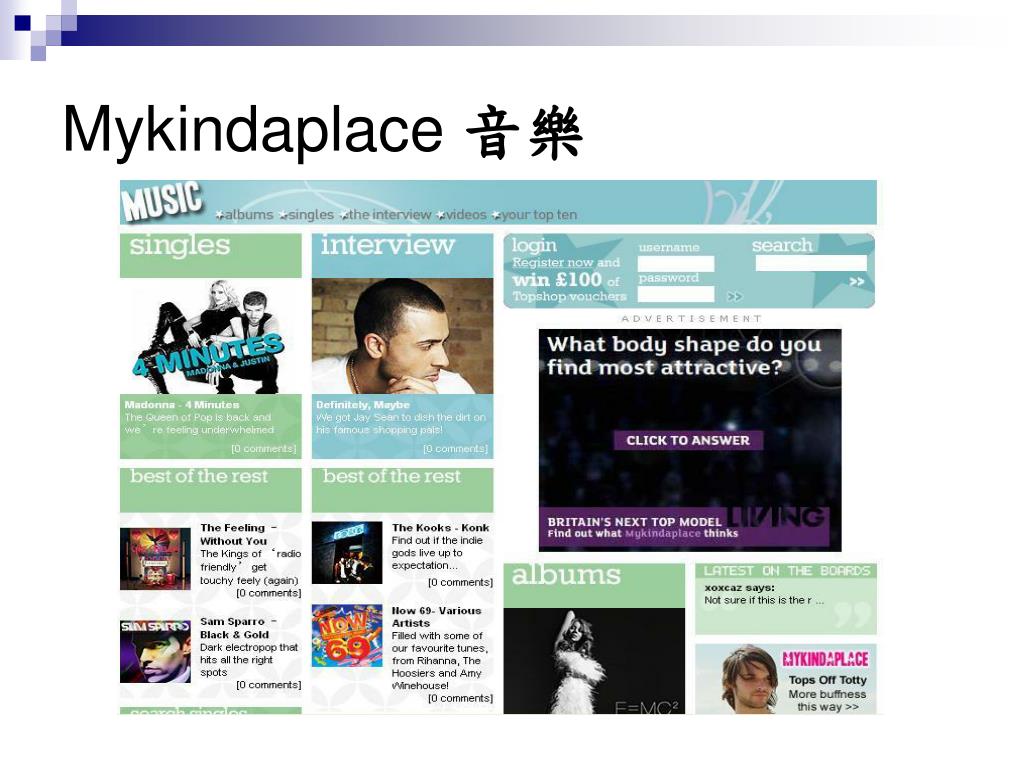Open Tops Off Totty promo link
1024x768 pixels.
coord(827,680)
